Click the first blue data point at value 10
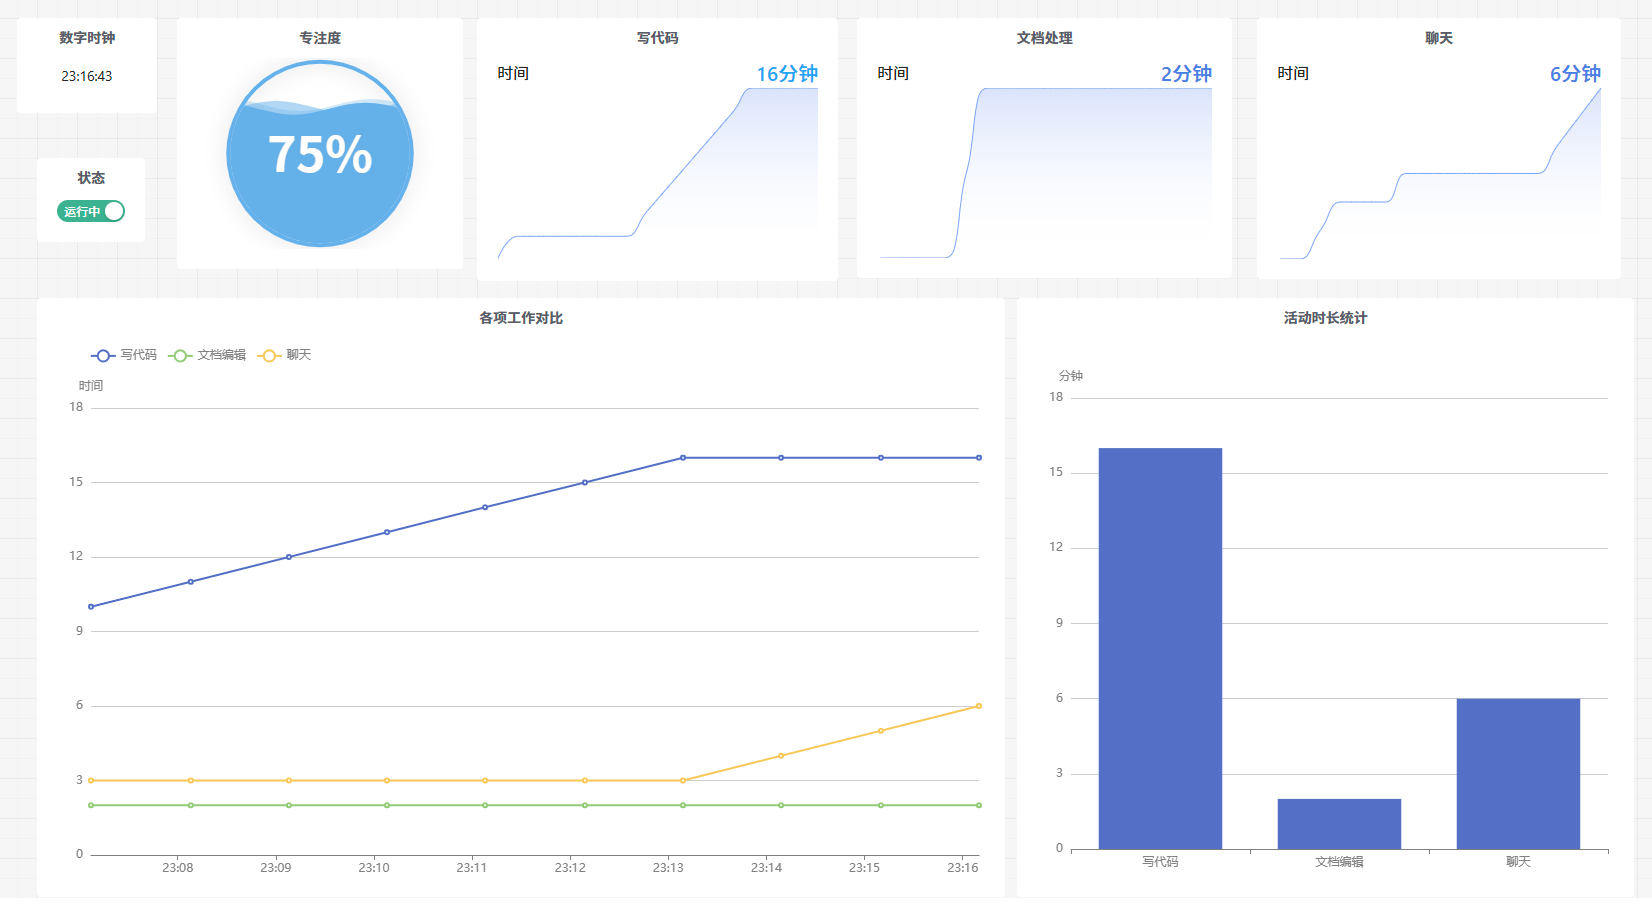Screen dimensions: 1652x910 click(x=91, y=607)
